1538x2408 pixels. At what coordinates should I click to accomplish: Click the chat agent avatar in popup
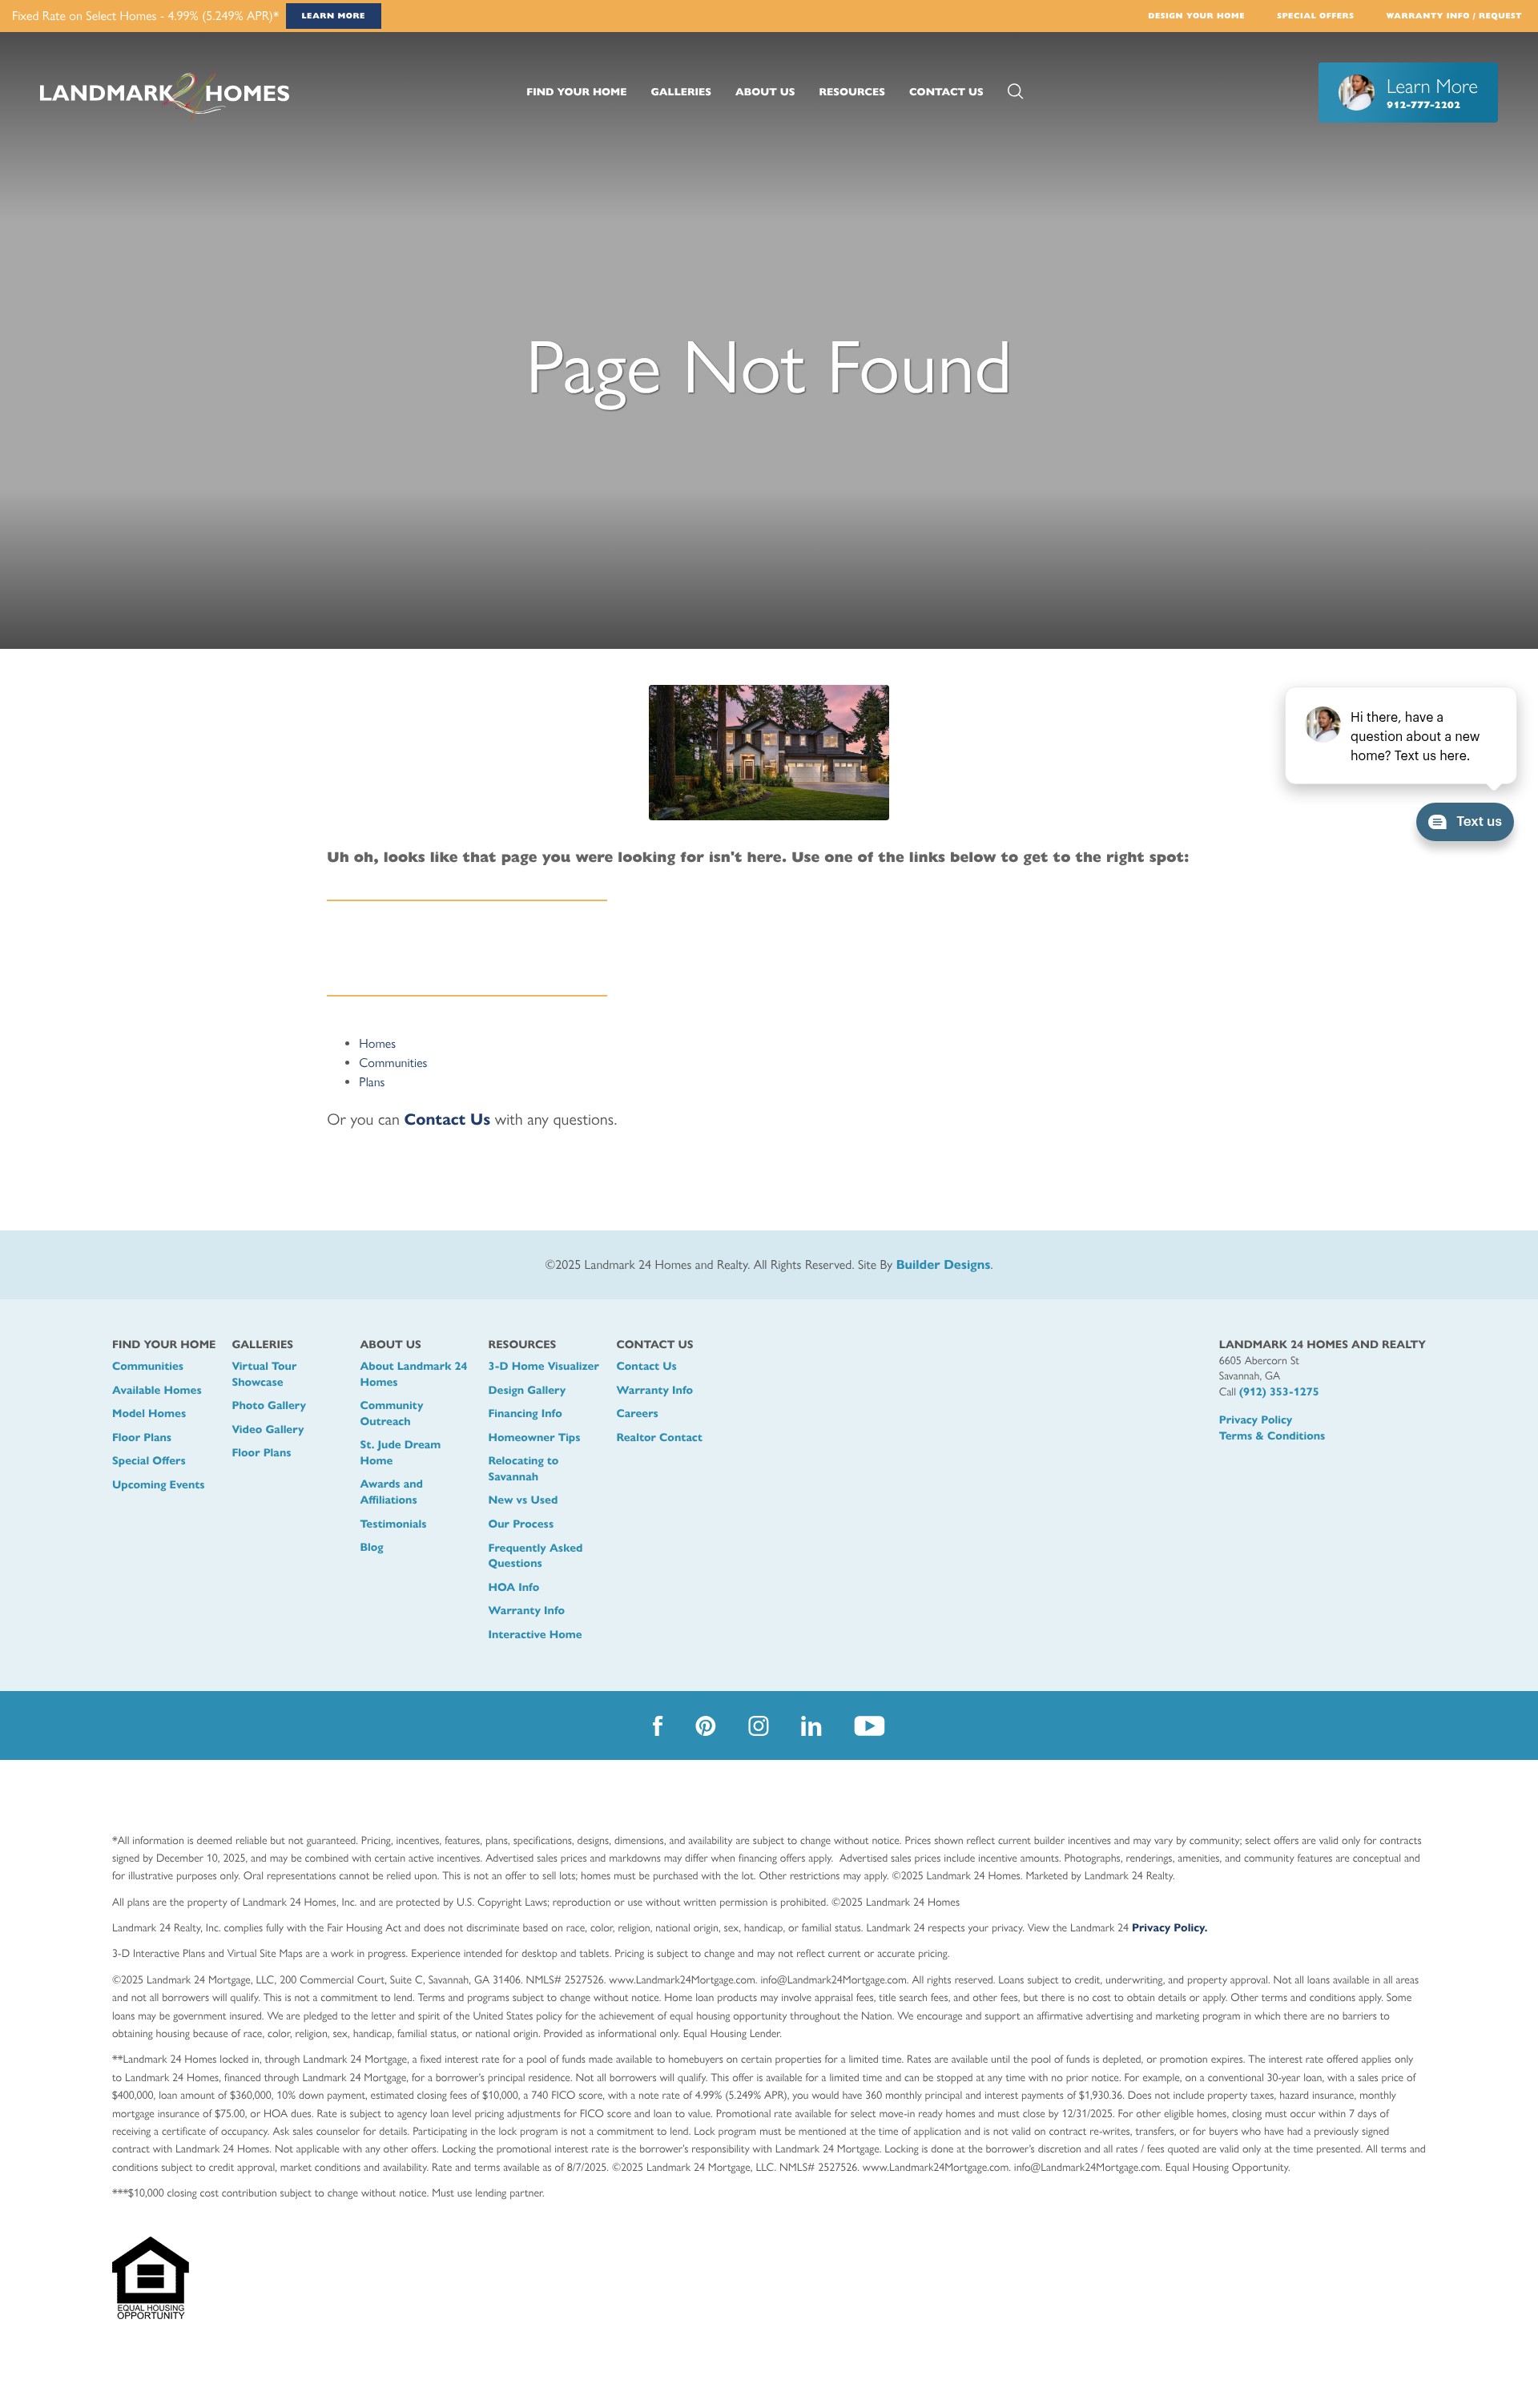tap(1323, 723)
